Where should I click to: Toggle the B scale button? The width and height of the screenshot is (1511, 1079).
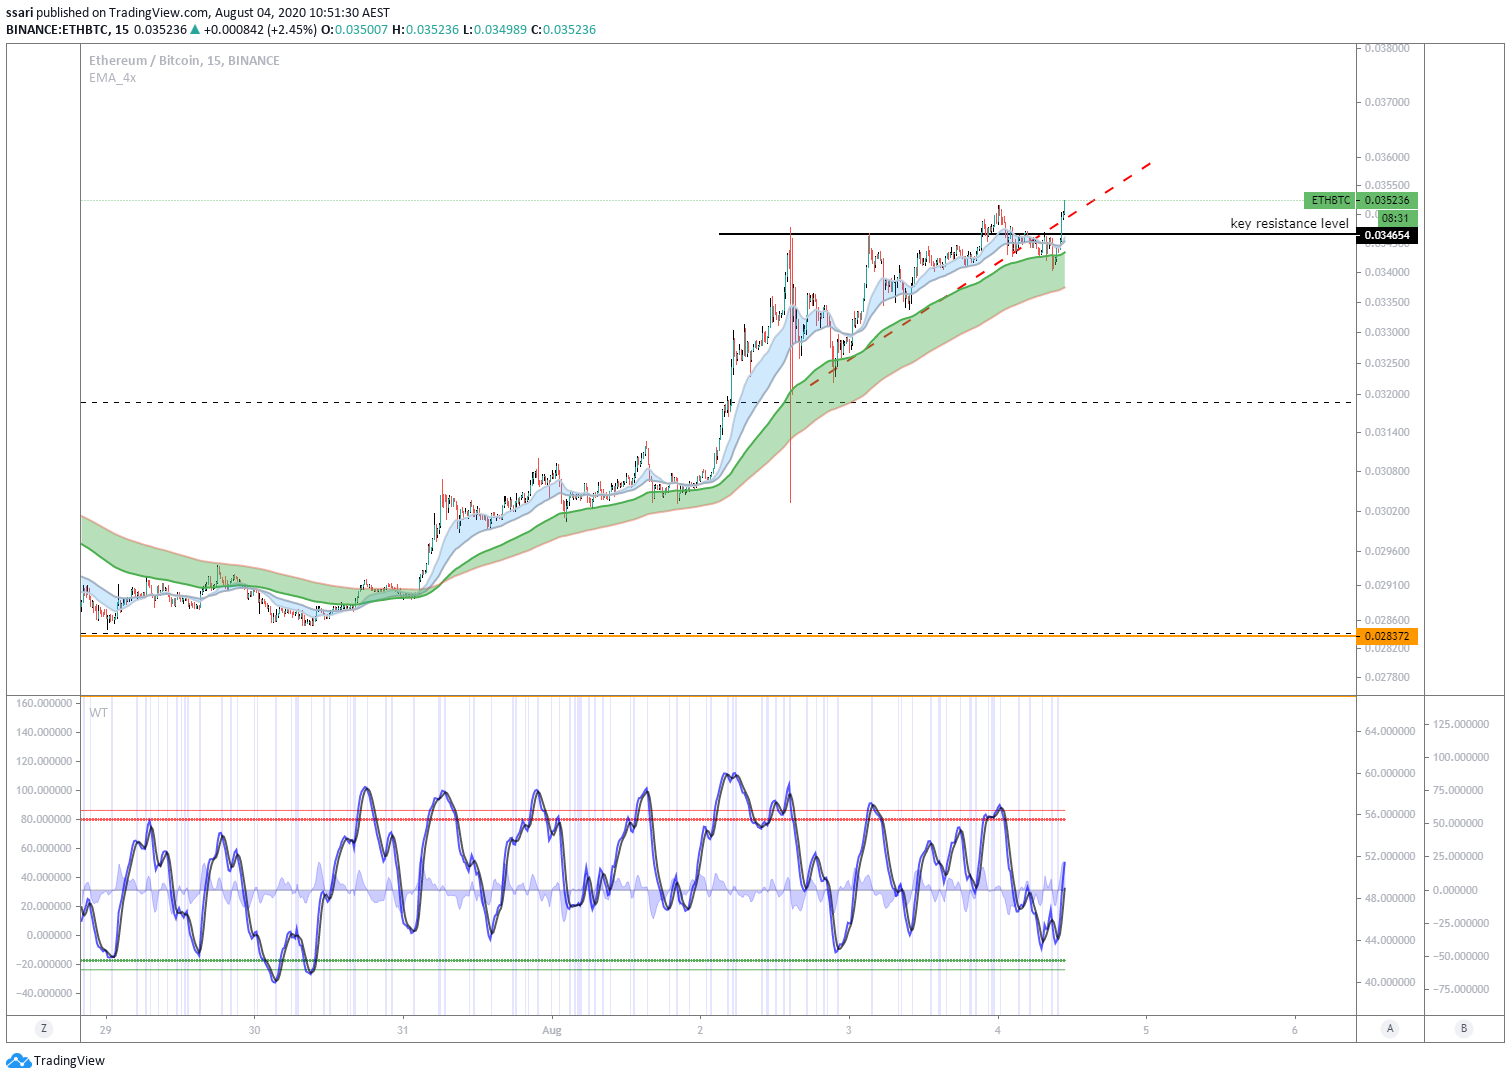click(1464, 1028)
